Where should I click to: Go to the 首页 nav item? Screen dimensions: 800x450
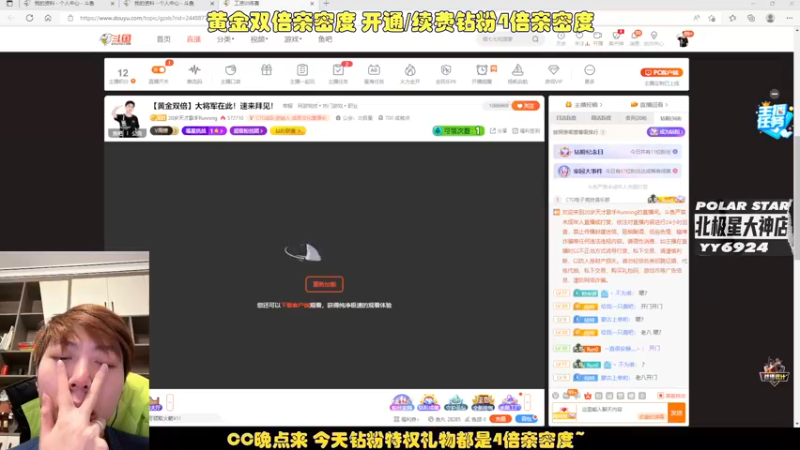(163, 39)
